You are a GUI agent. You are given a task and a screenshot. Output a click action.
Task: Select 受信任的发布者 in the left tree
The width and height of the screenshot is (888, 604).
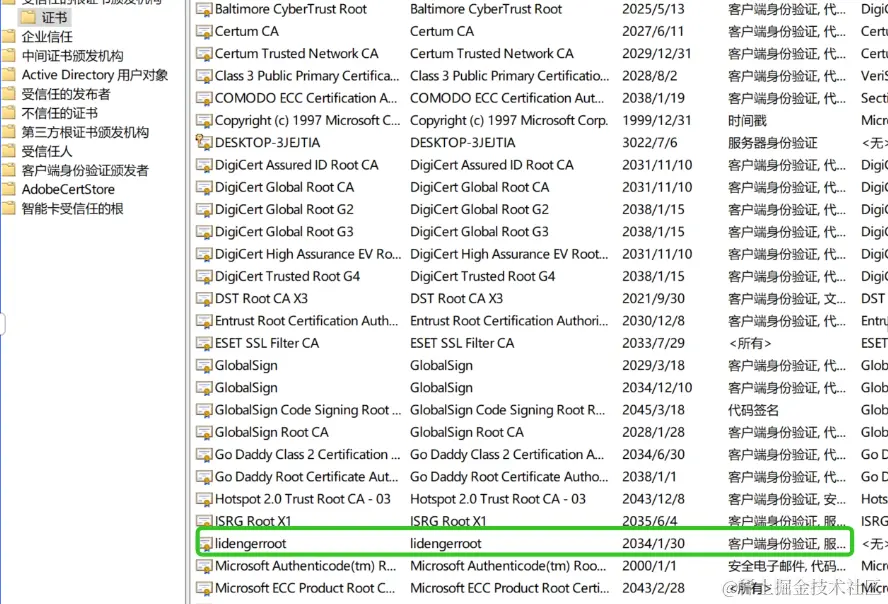(66, 94)
